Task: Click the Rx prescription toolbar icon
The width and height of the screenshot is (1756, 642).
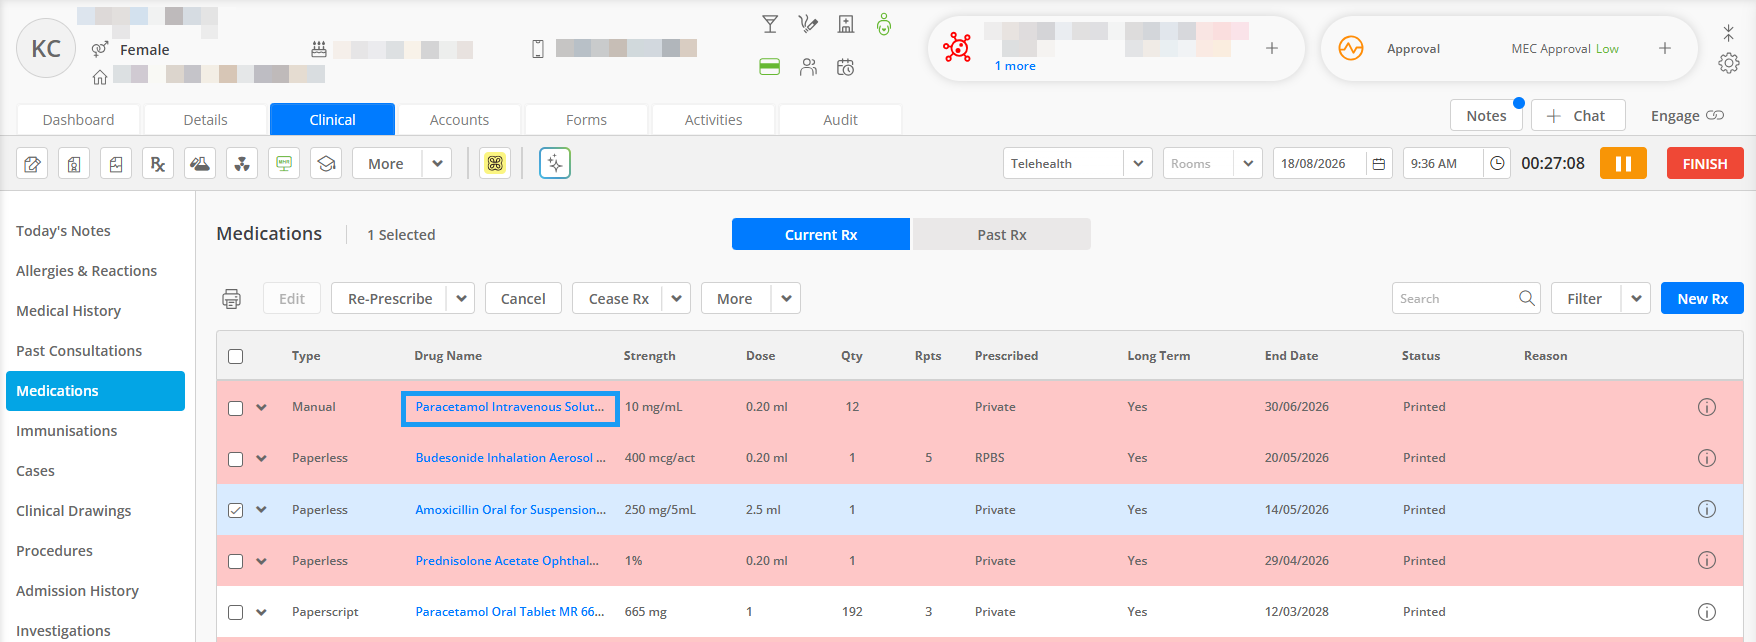Action: [158, 164]
